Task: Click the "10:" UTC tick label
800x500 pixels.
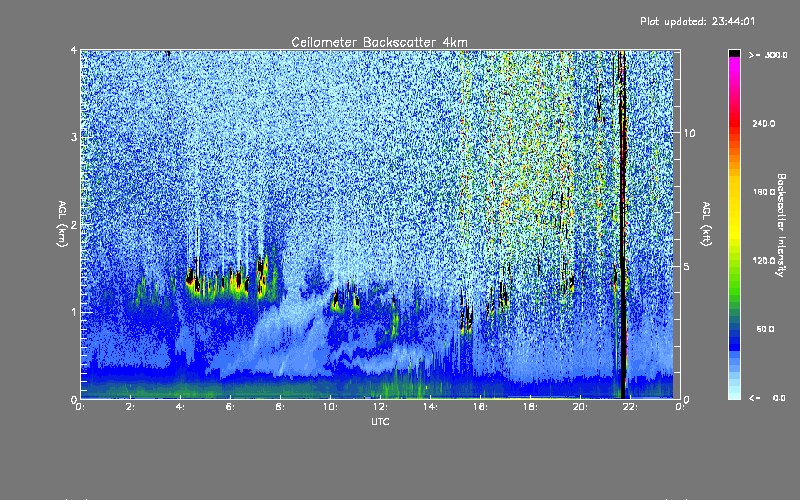Action: coord(330,407)
